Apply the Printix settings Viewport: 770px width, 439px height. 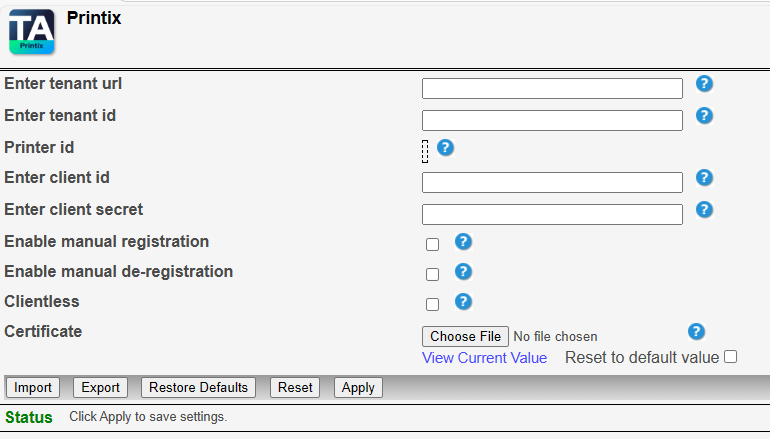358,387
